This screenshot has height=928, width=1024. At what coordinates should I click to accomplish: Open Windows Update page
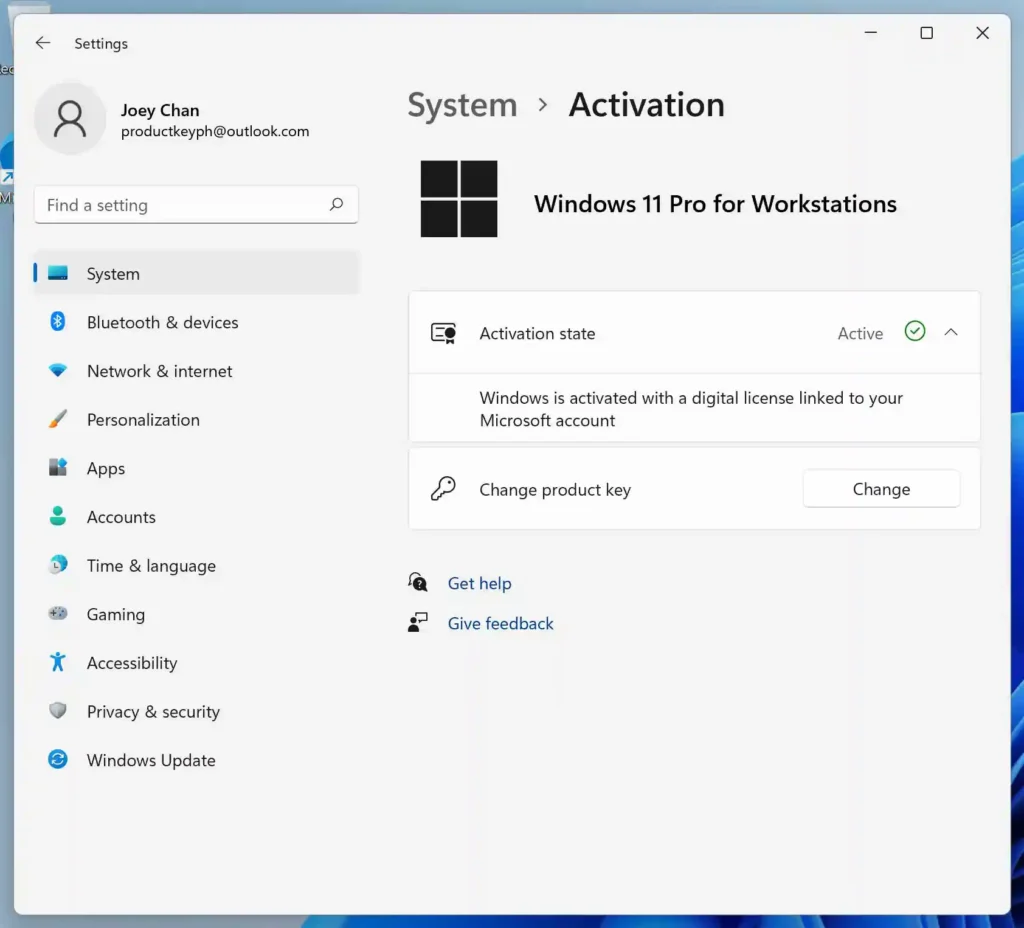[x=197, y=760]
